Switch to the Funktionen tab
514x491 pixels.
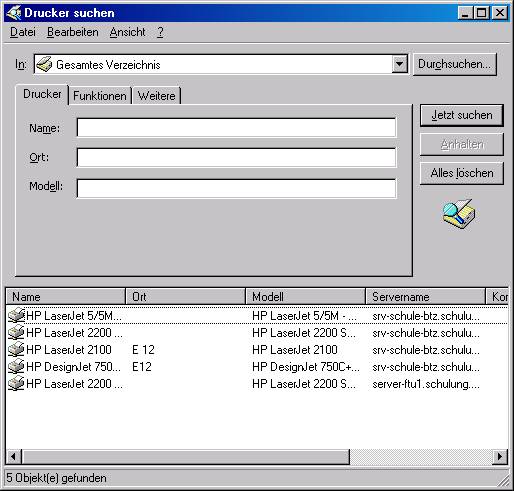100,96
